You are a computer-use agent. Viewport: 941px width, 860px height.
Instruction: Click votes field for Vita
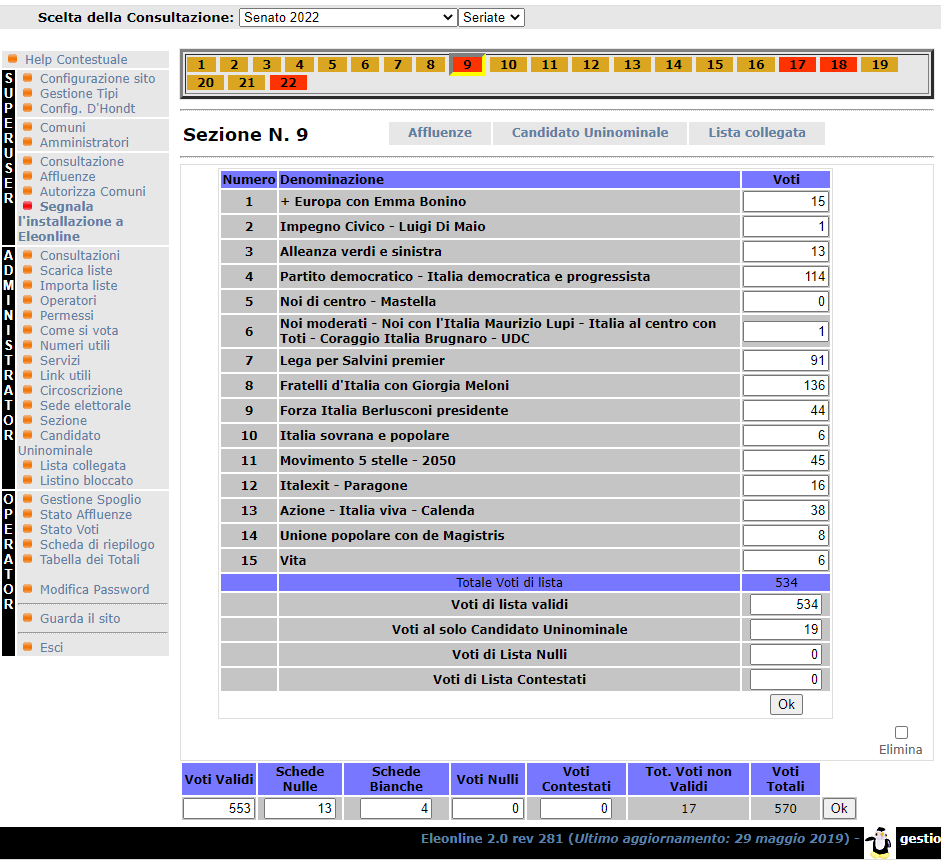(x=786, y=561)
